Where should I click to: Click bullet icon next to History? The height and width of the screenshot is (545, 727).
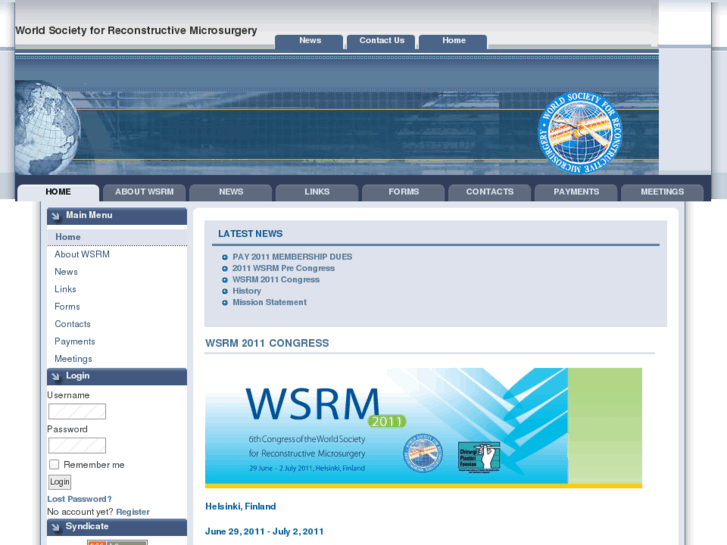pyautogui.click(x=225, y=291)
